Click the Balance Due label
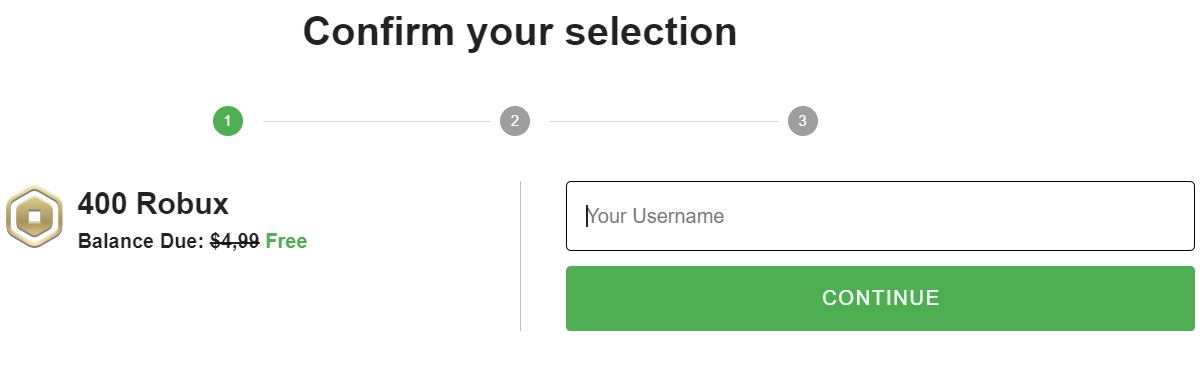The width and height of the screenshot is (1204, 367). coord(141,241)
